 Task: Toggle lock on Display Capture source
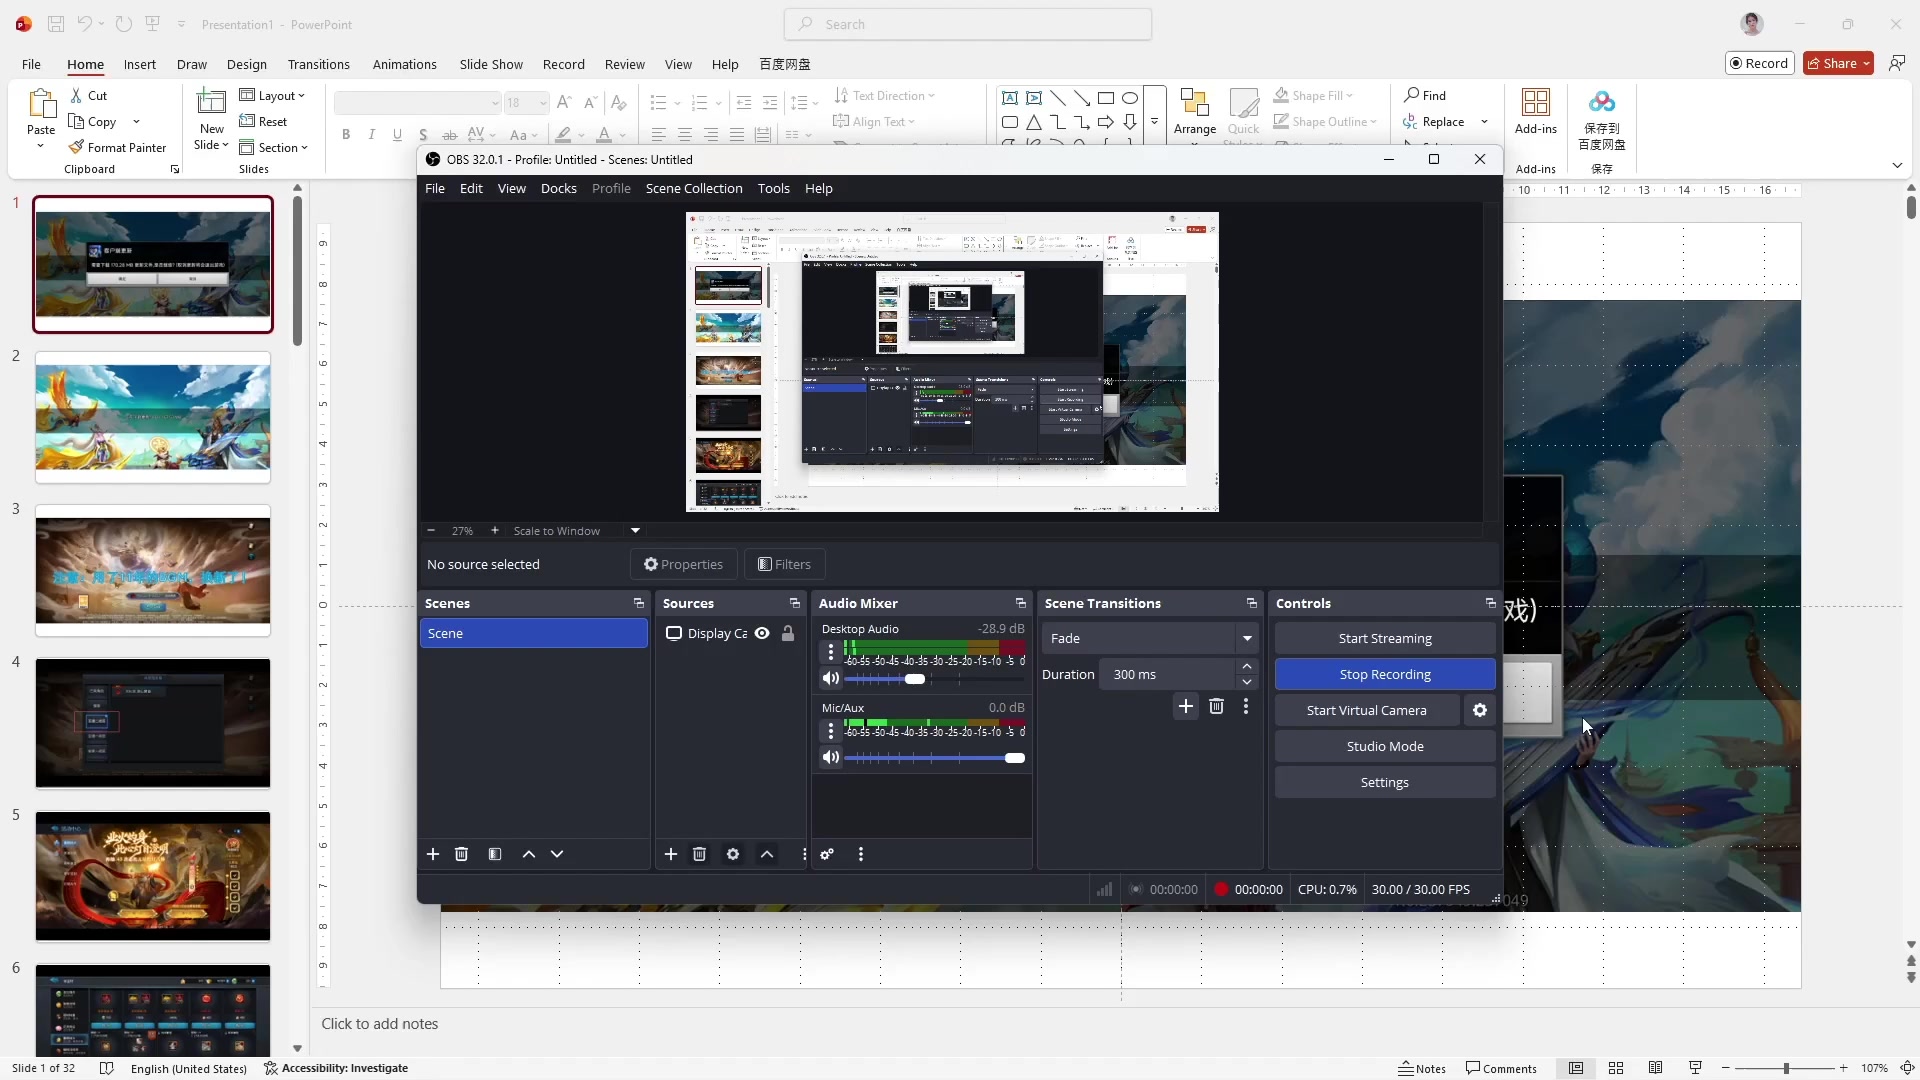(x=788, y=633)
